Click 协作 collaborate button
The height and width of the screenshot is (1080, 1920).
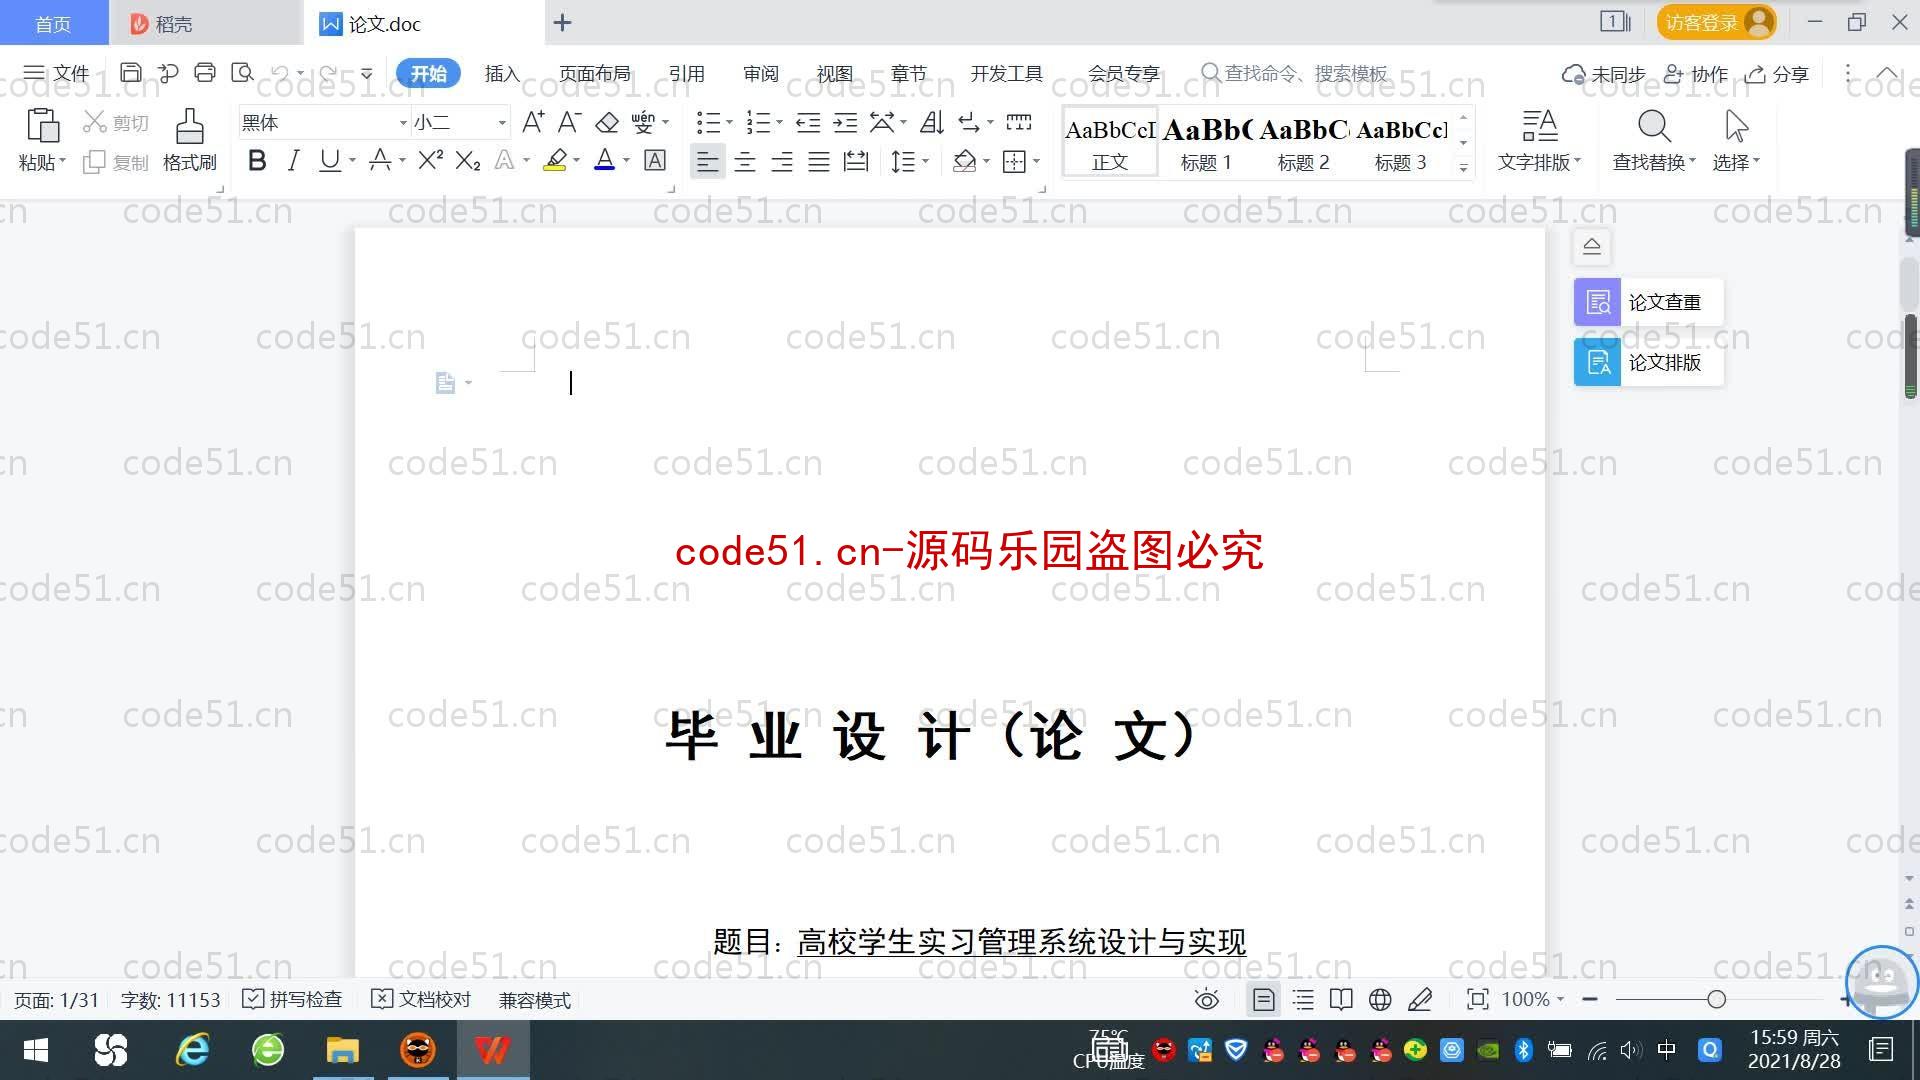pos(1696,74)
